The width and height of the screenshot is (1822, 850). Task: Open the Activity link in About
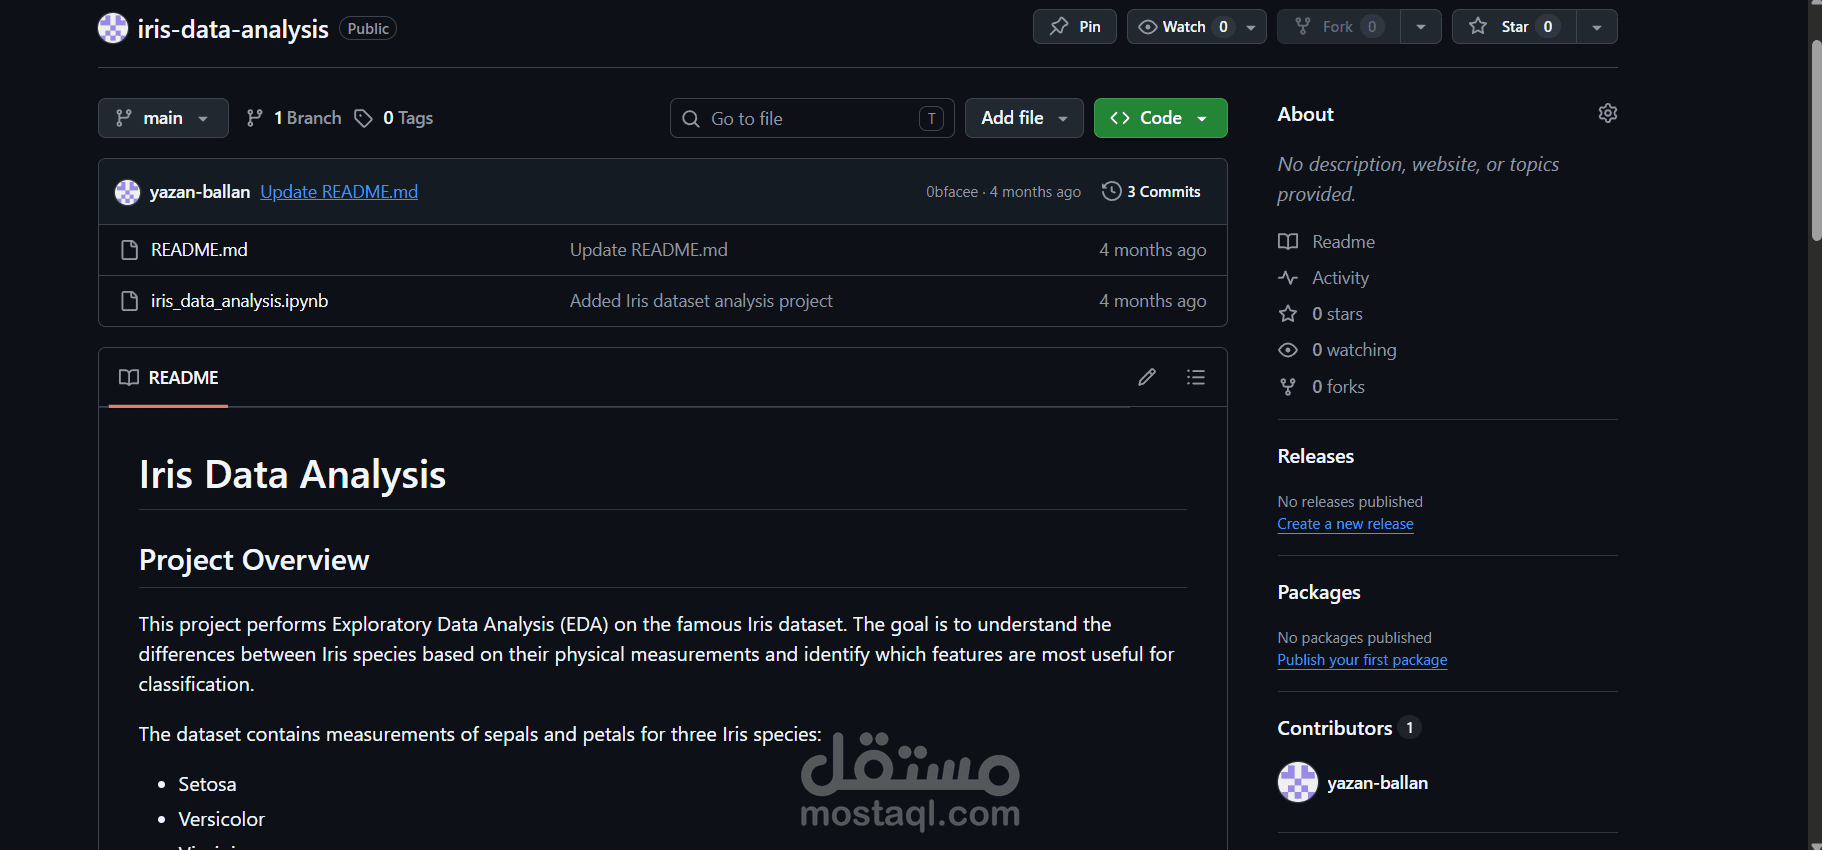[x=1324, y=278]
